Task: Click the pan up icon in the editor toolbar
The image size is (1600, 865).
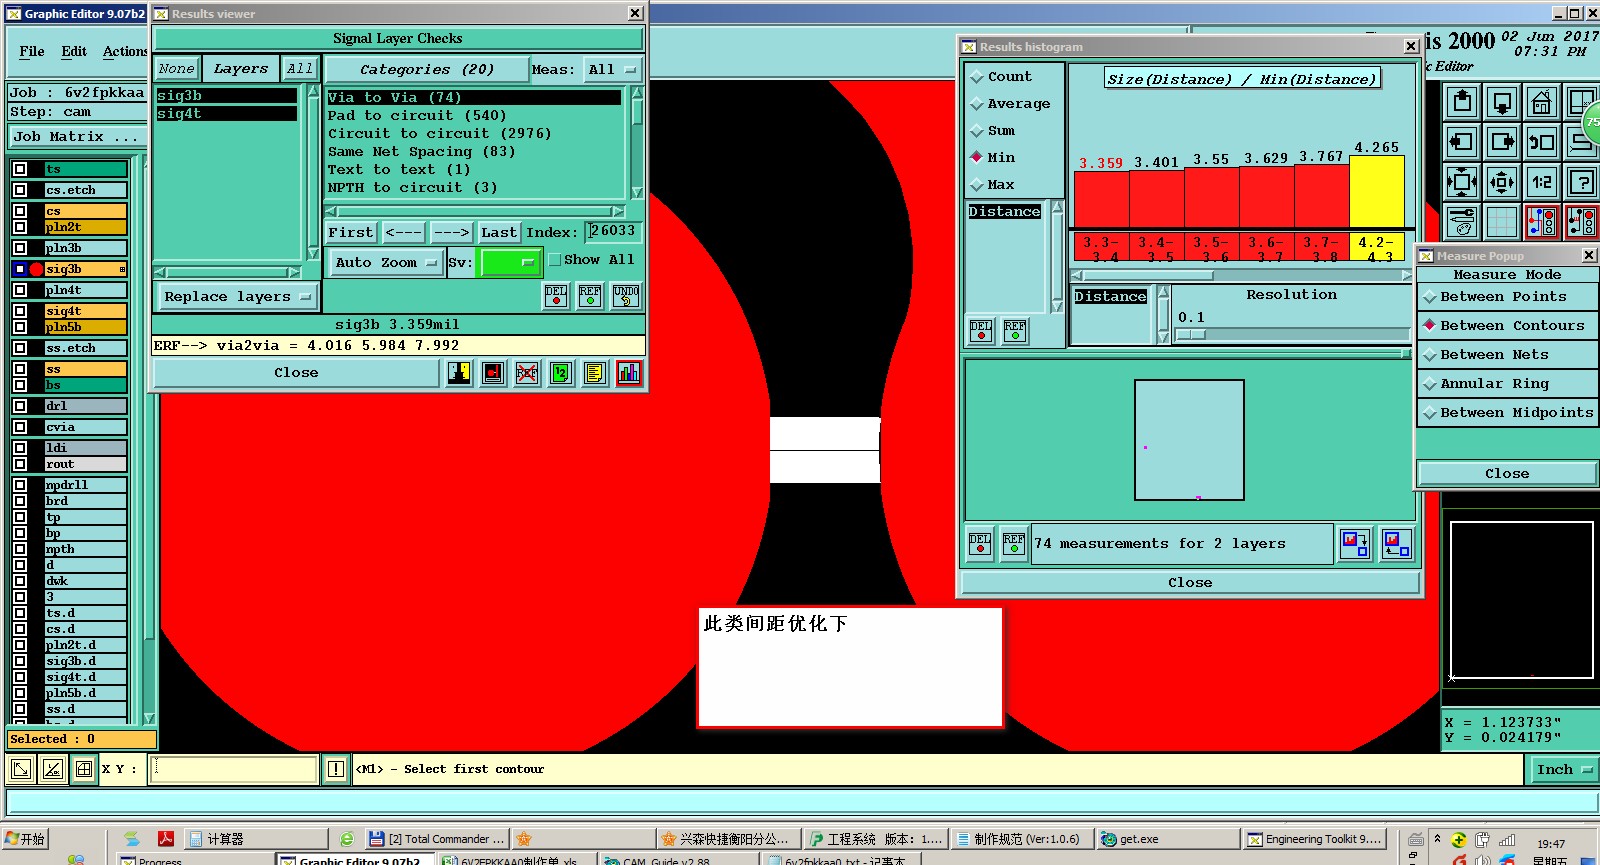Action: tap(1462, 103)
